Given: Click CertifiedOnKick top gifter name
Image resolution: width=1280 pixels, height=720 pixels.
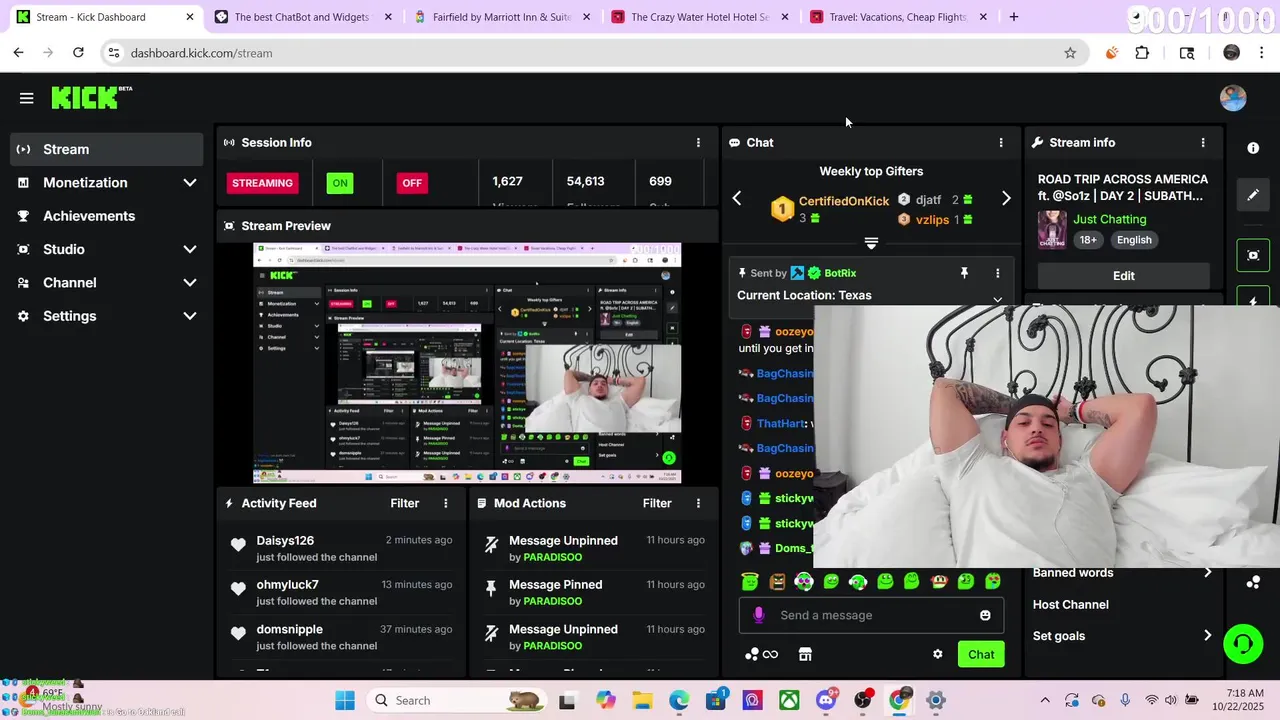Looking at the screenshot, I should (844, 201).
